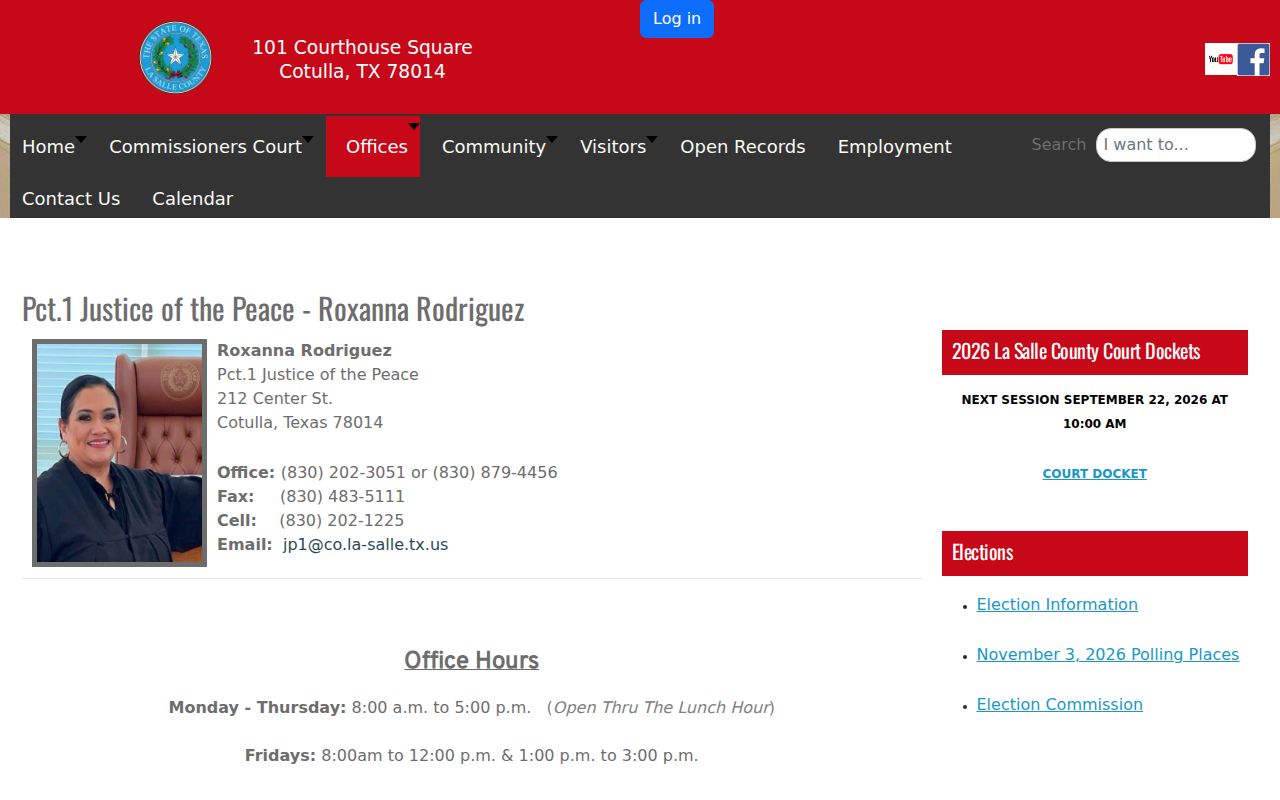Open the Calendar page
Screen dimensions: 1280x800
(192, 198)
